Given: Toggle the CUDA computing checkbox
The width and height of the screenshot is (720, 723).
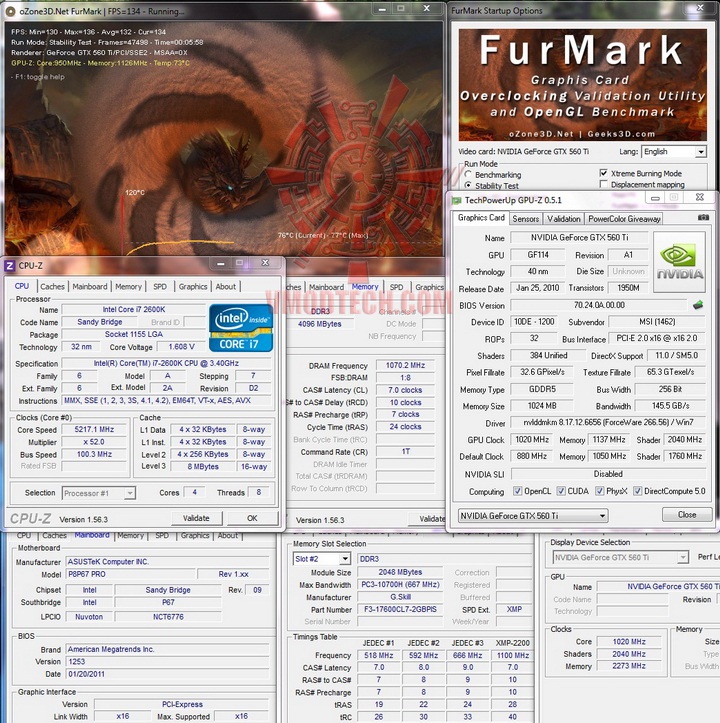Looking at the screenshot, I should point(561,491).
